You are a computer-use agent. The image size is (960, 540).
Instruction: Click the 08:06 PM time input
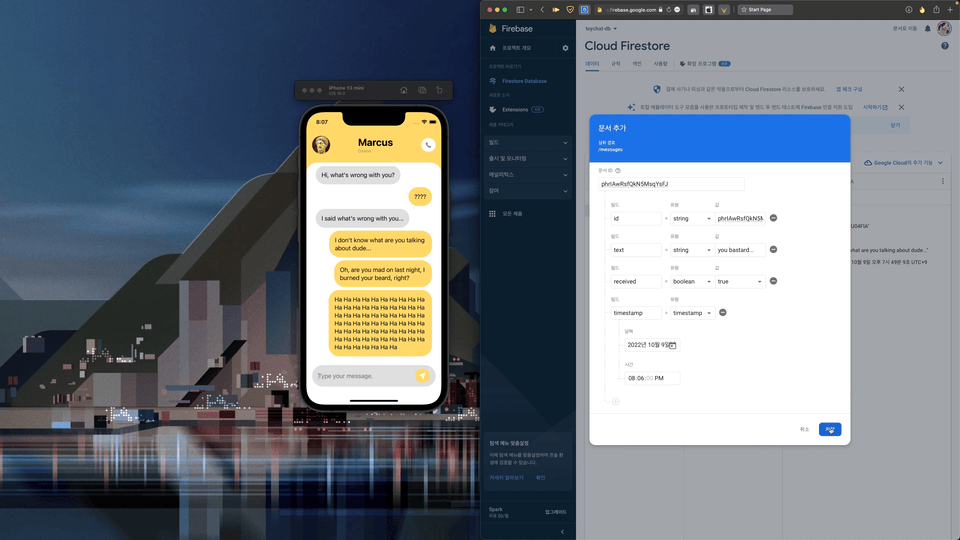[652, 378]
